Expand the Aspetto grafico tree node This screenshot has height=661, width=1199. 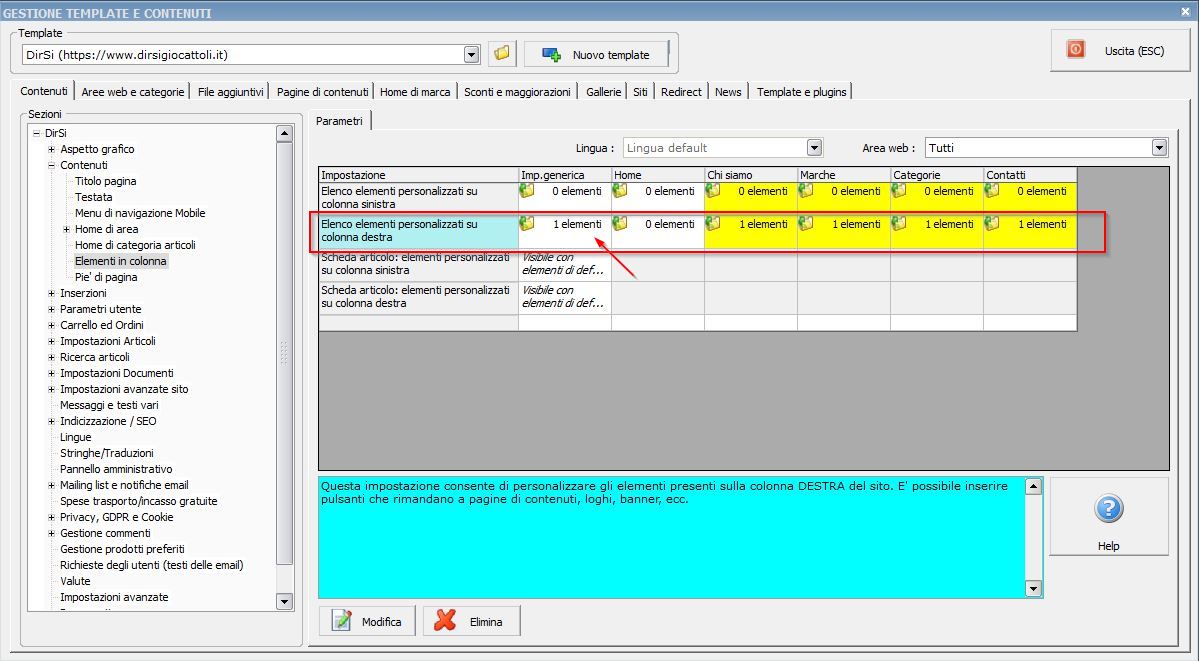pyautogui.click(x=51, y=149)
